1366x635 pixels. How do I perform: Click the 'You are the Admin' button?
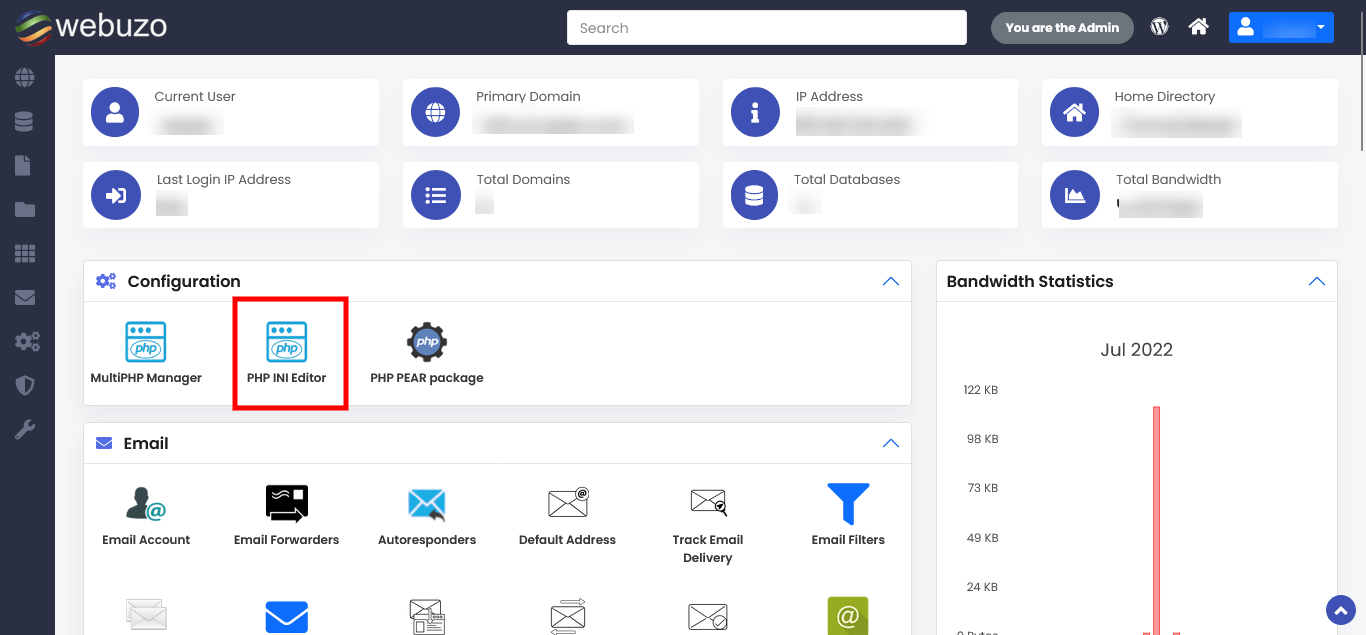point(1062,28)
